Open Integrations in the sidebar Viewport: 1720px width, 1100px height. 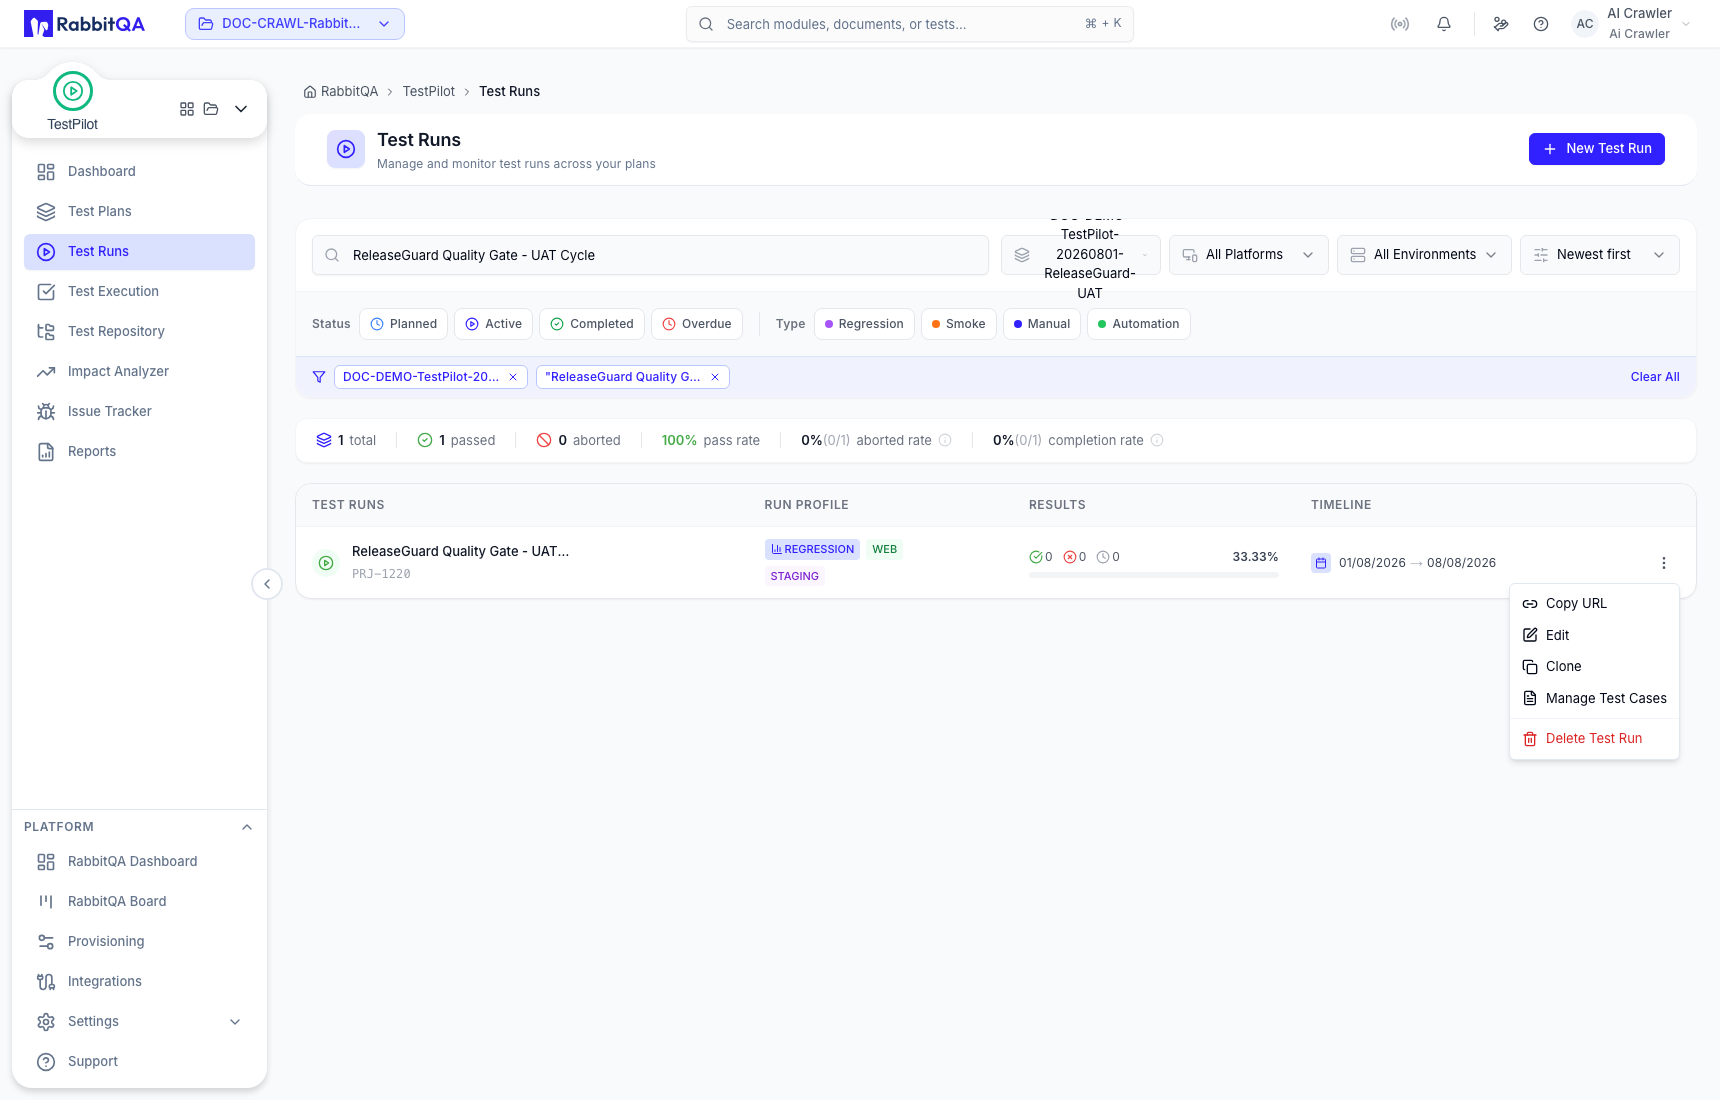[139, 982]
